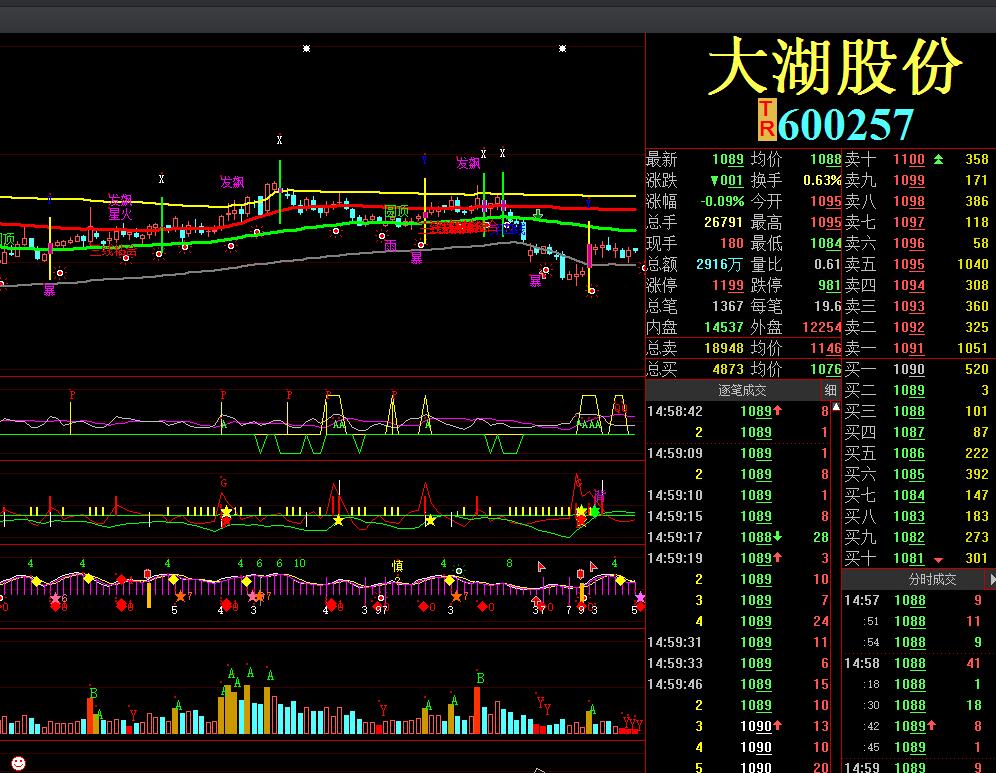The width and height of the screenshot is (996, 773).
Task: Click the 慎 caution marker in indicator panel
Action: point(397,565)
